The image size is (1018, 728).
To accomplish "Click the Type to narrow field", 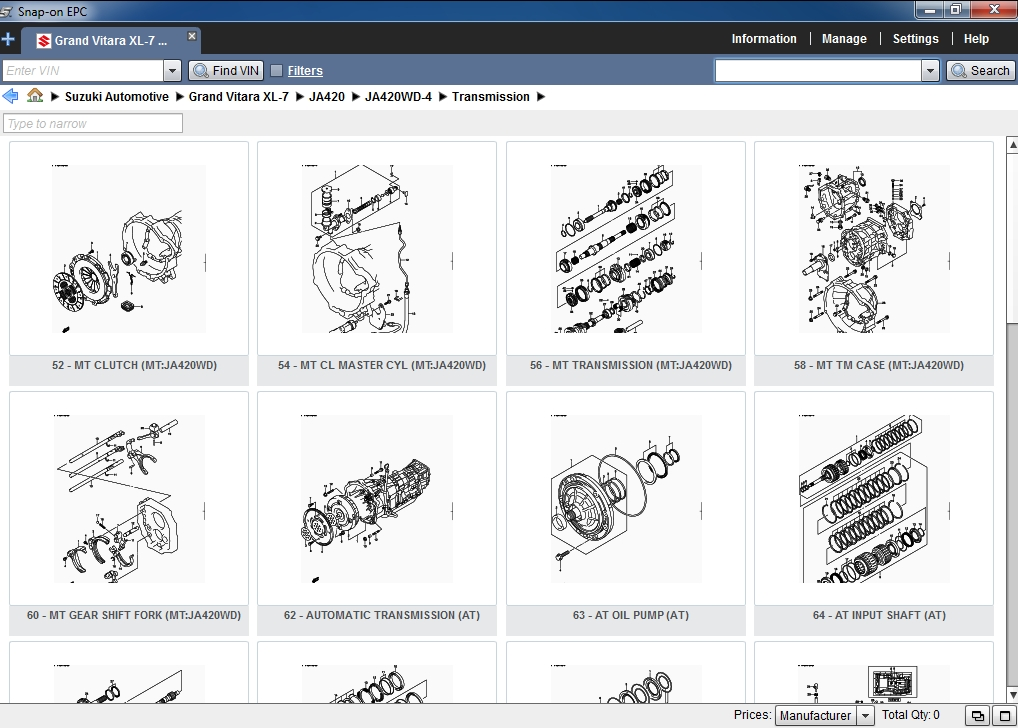I will click(x=93, y=123).
